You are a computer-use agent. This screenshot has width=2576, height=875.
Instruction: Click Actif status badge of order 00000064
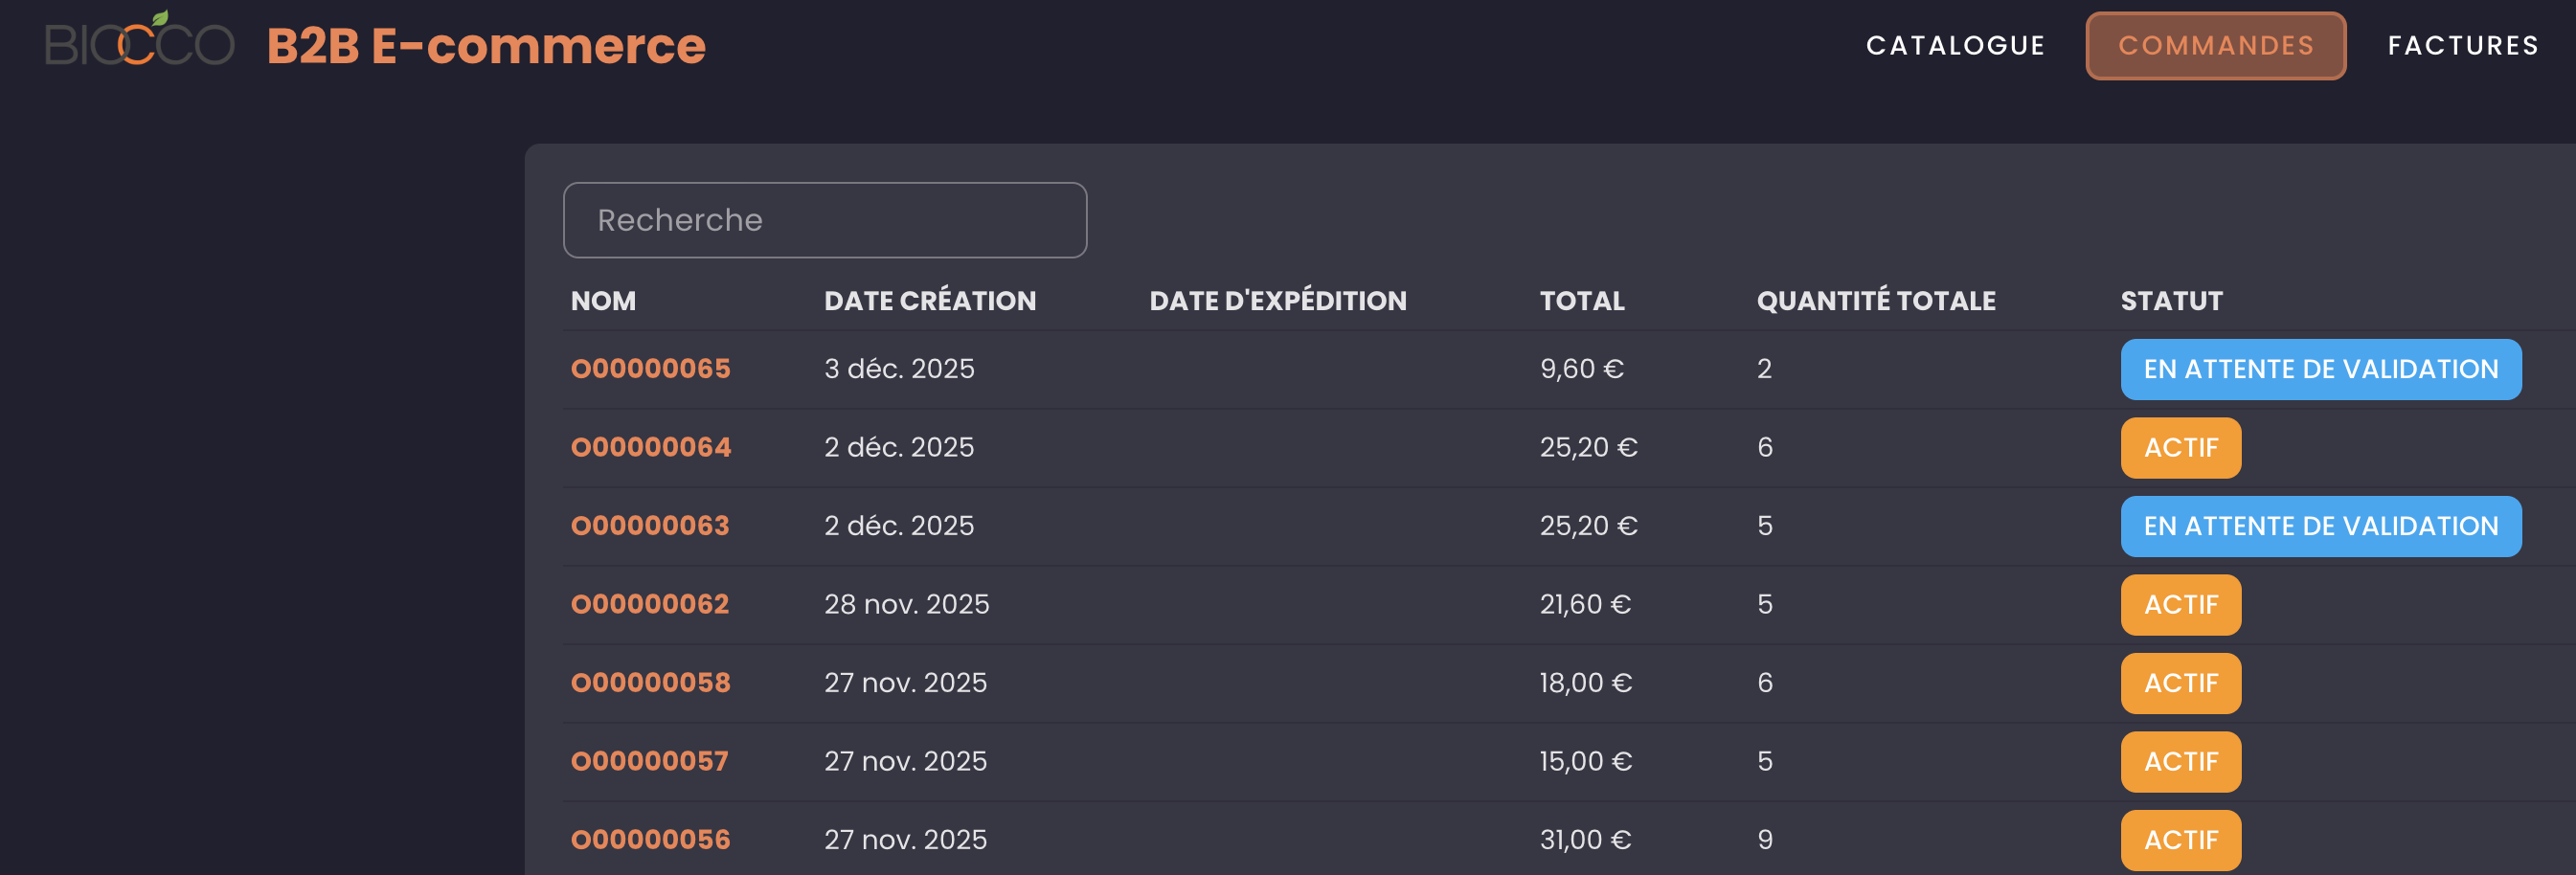tap(2180, 447)
